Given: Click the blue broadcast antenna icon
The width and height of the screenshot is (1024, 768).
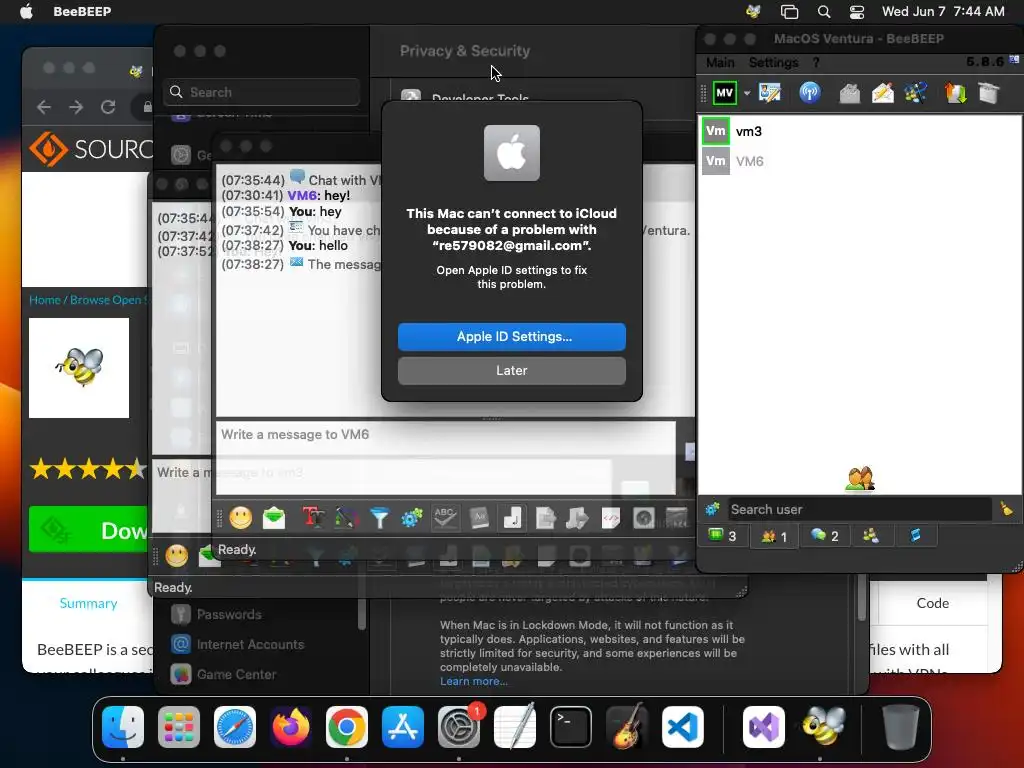Looking at the screenshot, I should coord(810,93).
